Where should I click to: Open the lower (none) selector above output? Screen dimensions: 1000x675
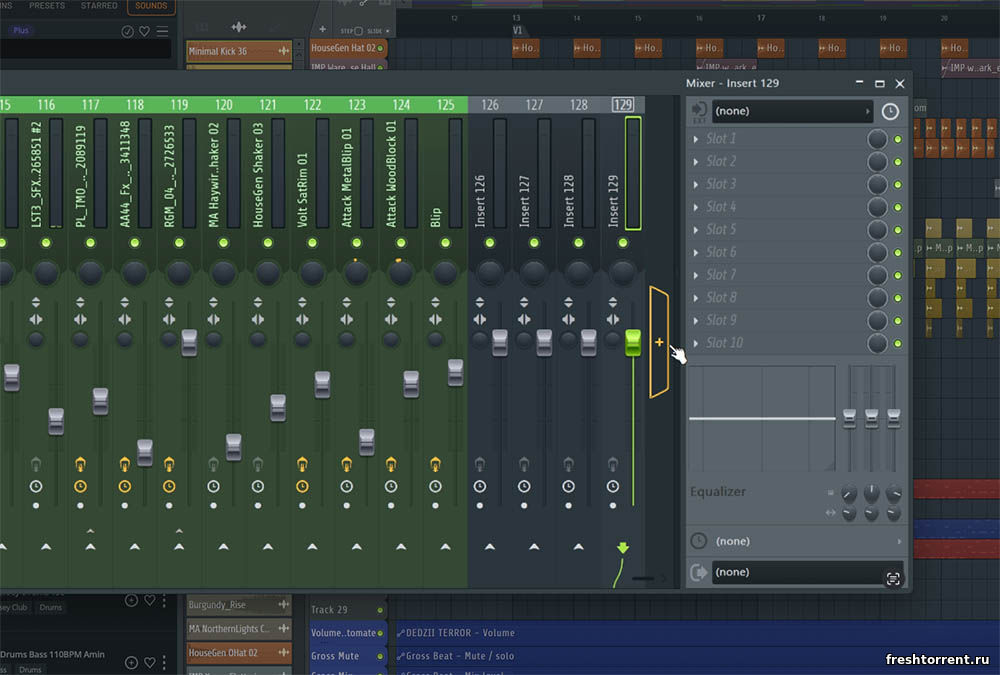(x=807, y=541)
